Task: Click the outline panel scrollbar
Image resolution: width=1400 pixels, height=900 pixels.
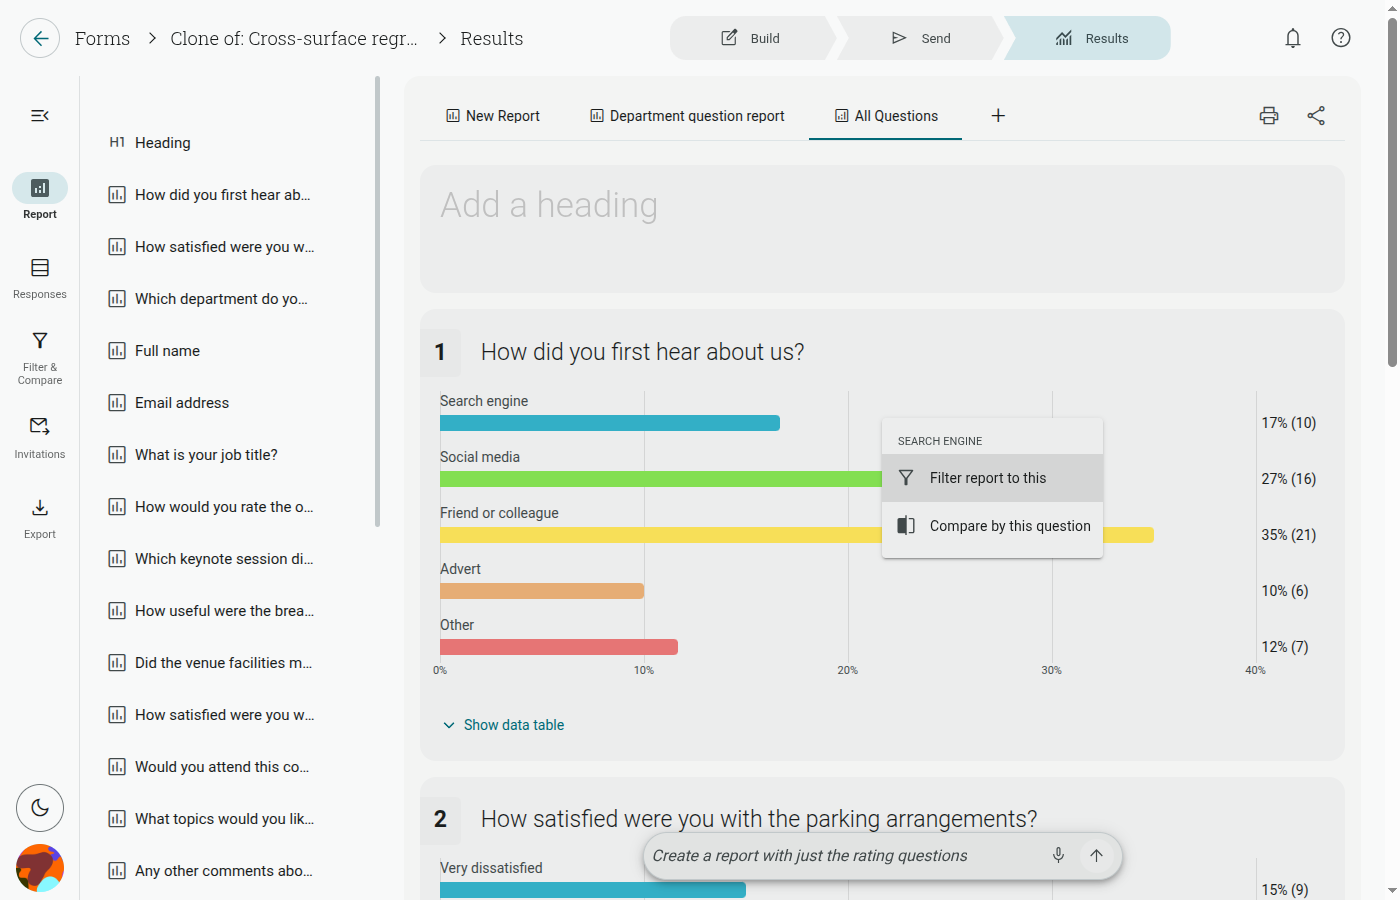Action: pyautogui.click(x=377, y=300)
